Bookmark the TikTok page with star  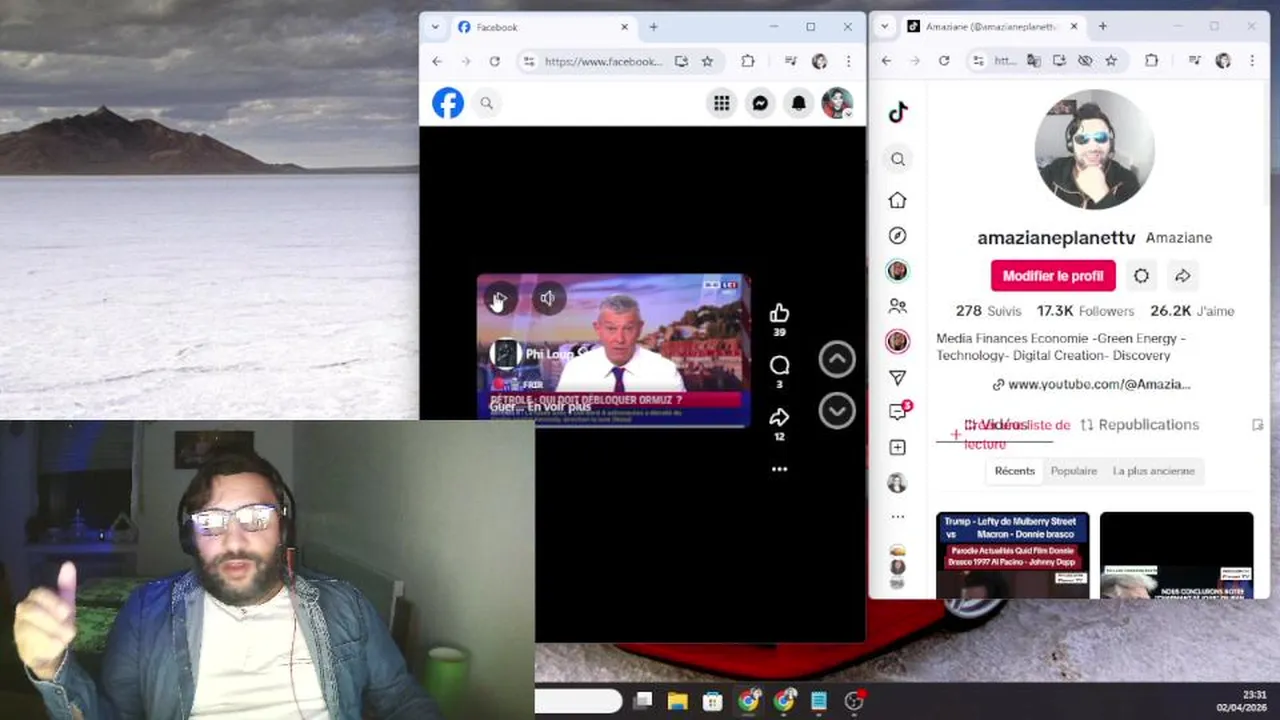(1111, 61)
